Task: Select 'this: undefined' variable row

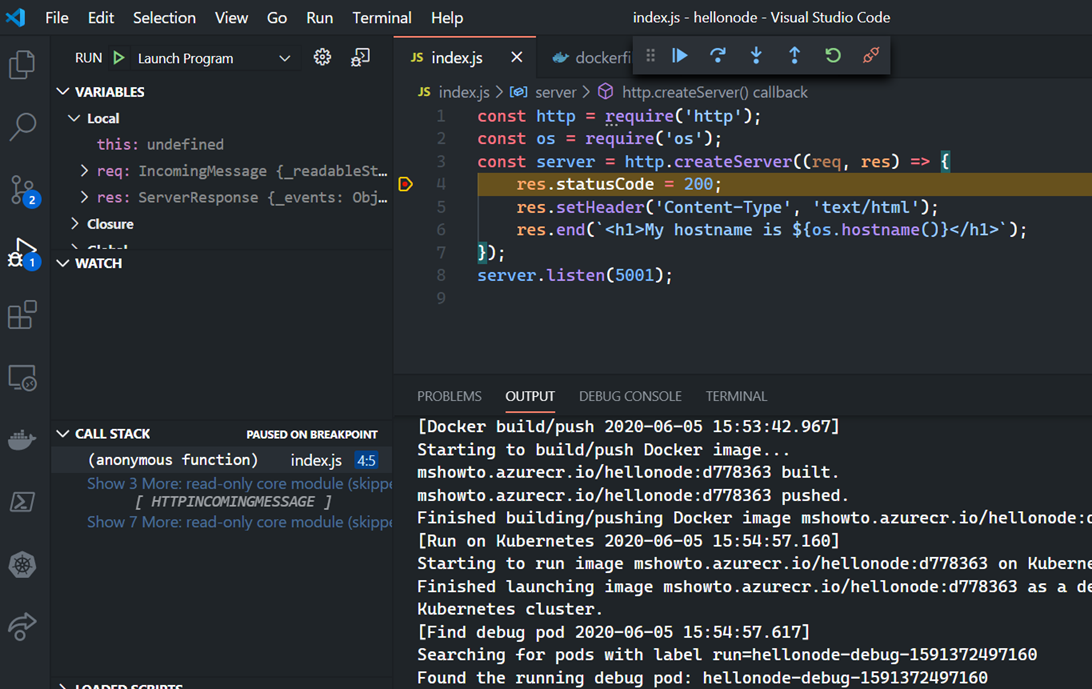Action: [x=222, y=144]
